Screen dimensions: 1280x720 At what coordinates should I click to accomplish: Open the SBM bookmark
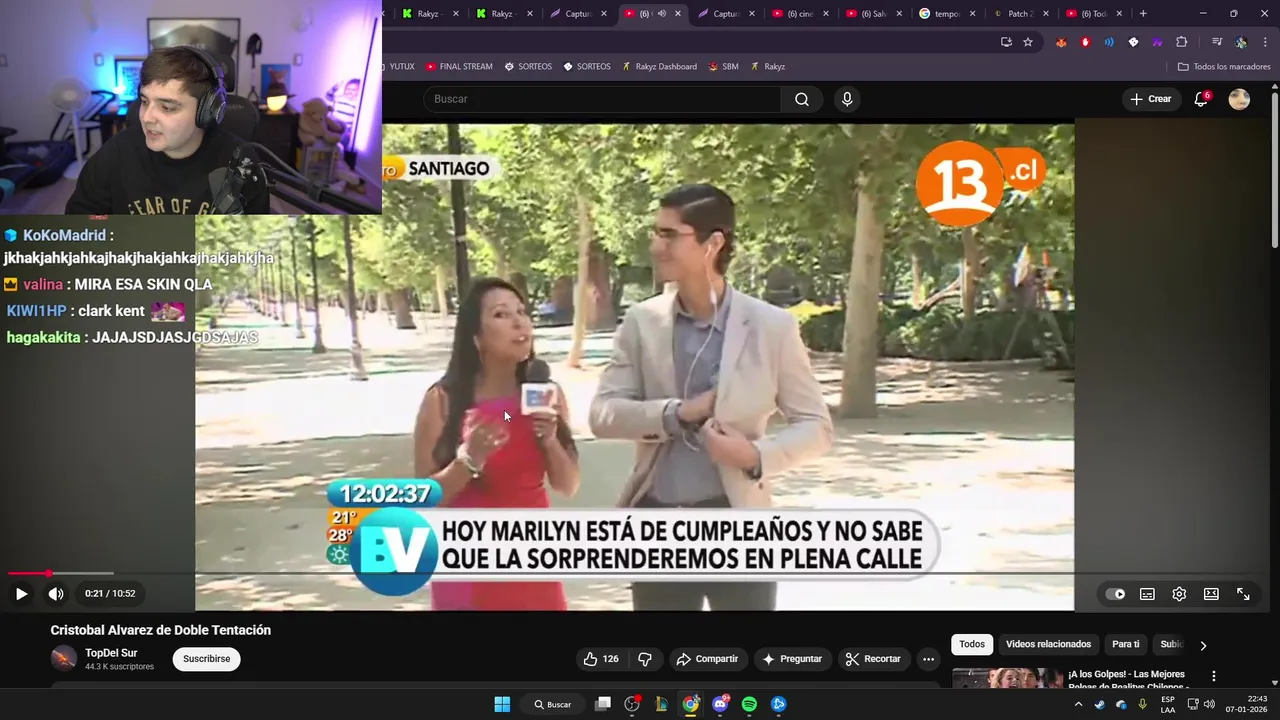[x=723, y=67]
